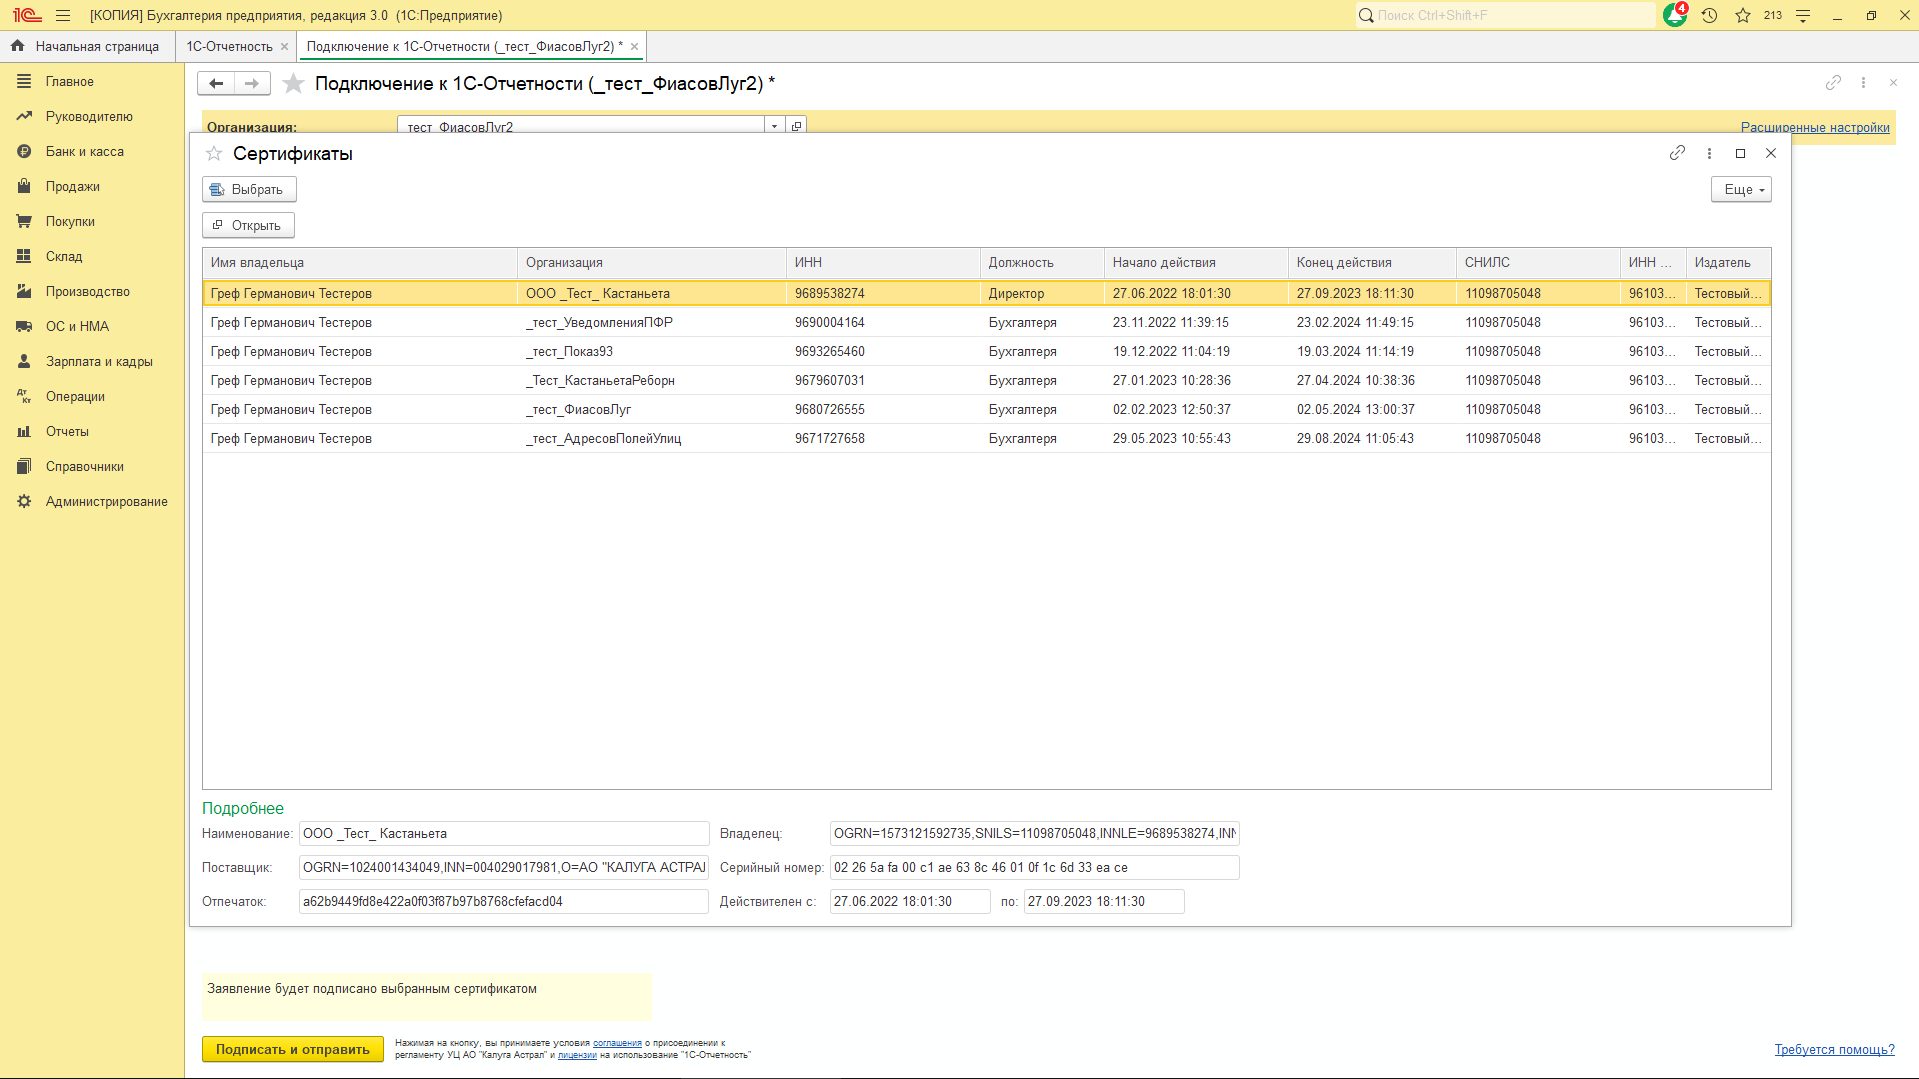
Task: Open connection form three-dot menu
Action: (x=1863, y=83)
